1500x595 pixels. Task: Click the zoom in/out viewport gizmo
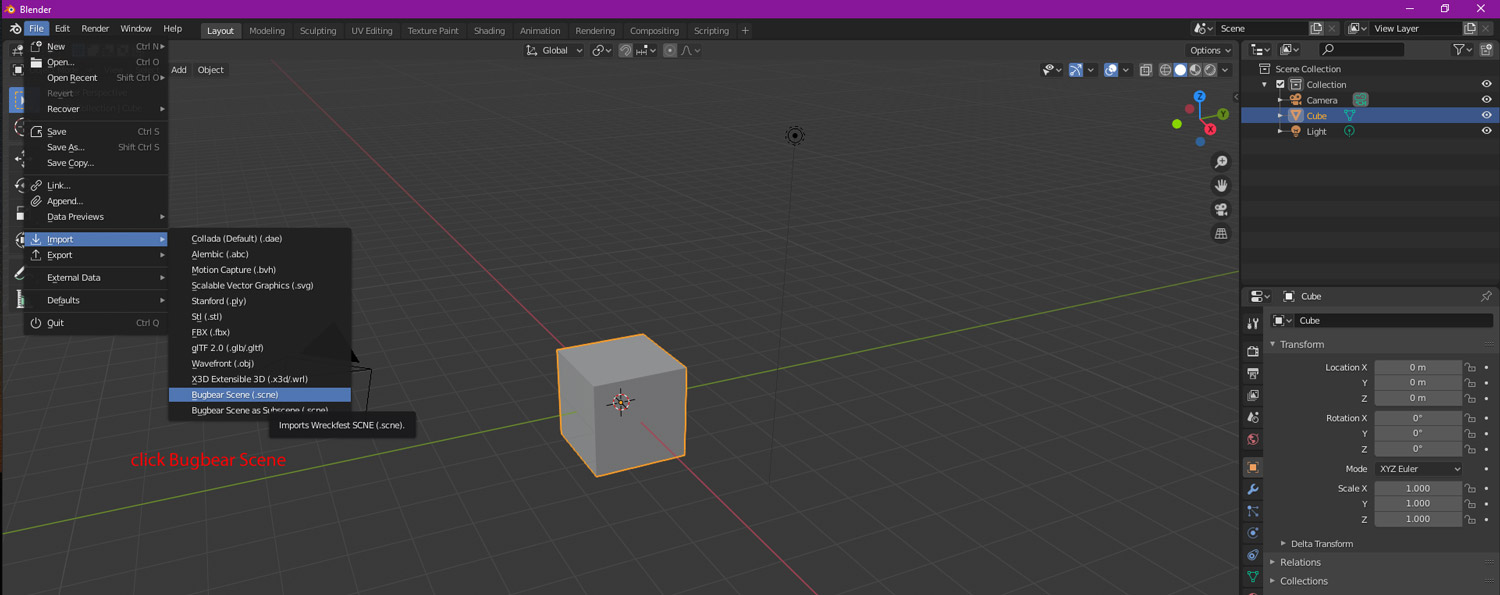[x=1221, y=162]
